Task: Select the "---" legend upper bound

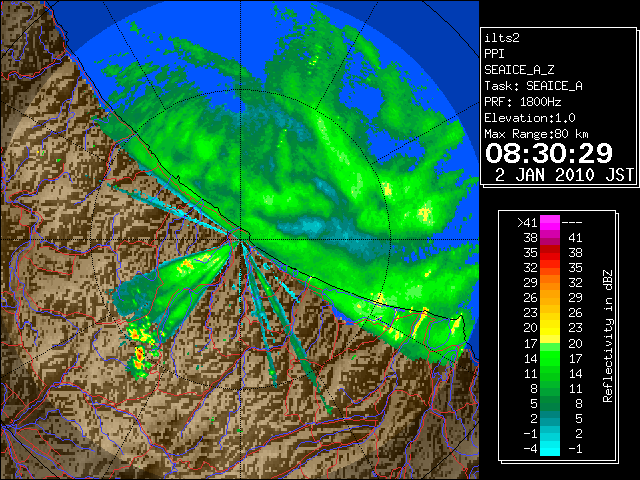Action: click(572, 223)
